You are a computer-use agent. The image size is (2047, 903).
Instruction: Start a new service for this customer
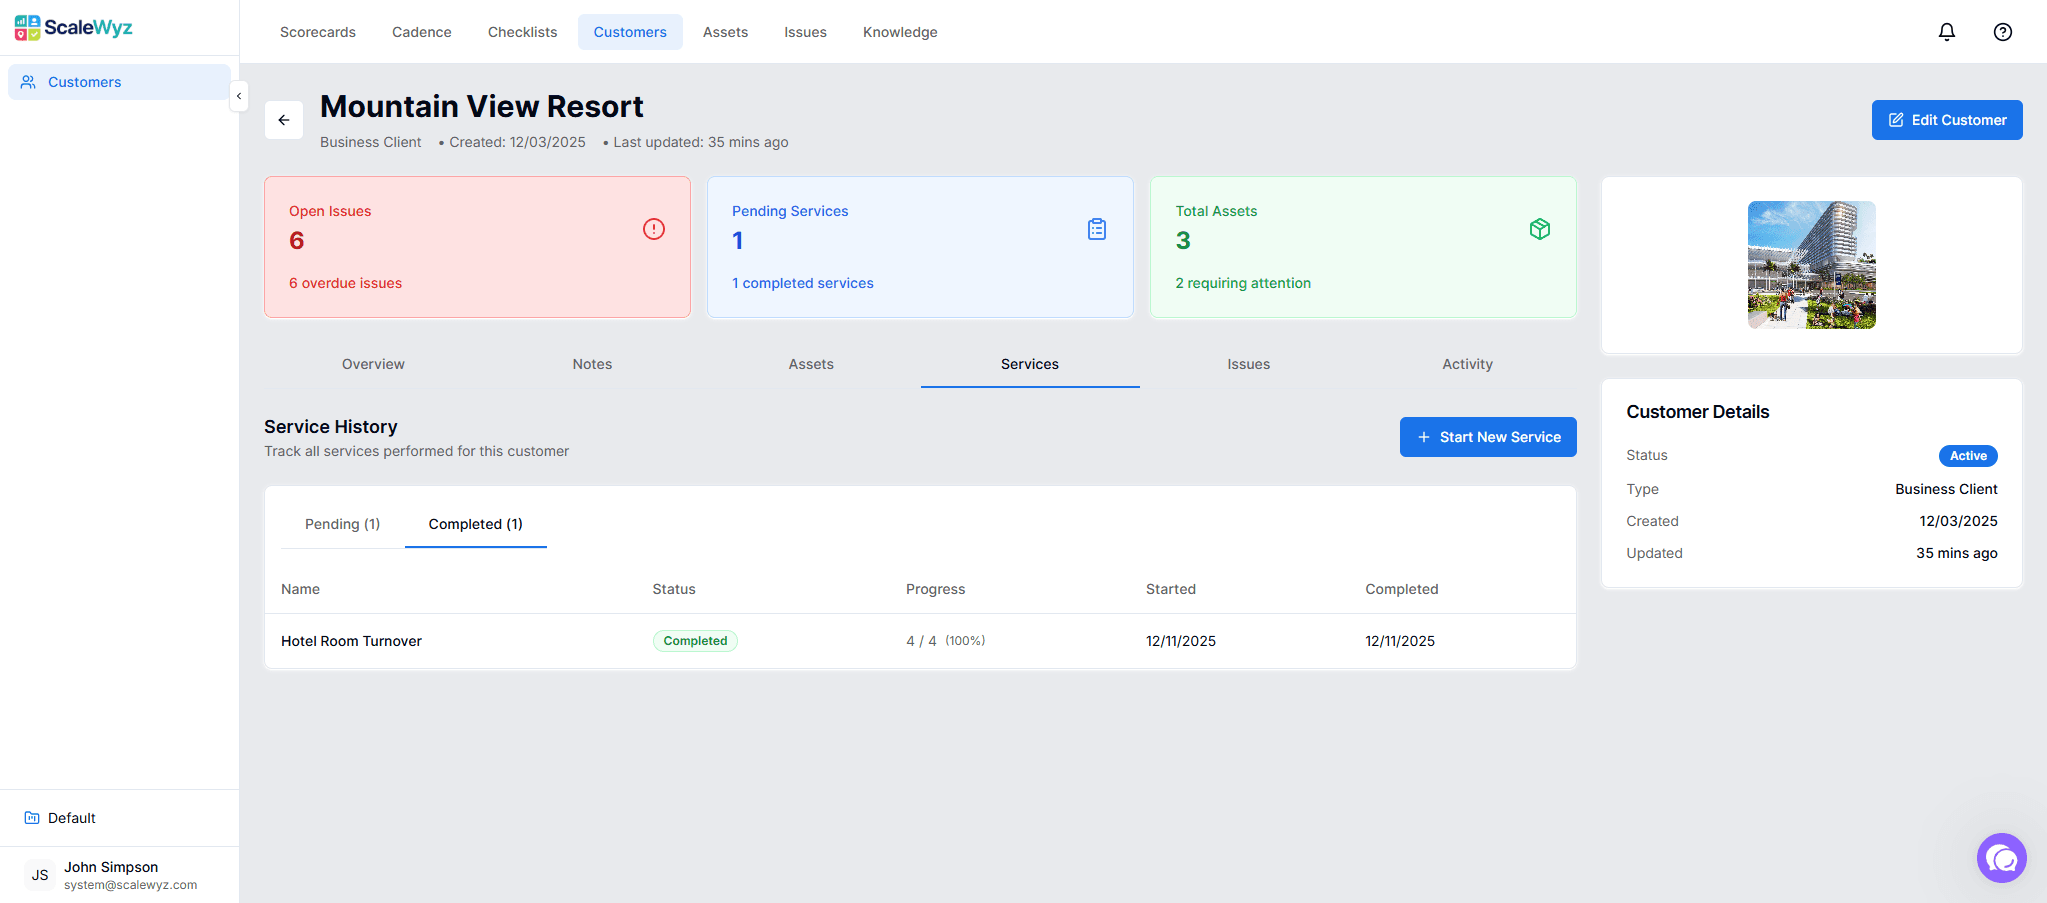(x=1488, y=436)
